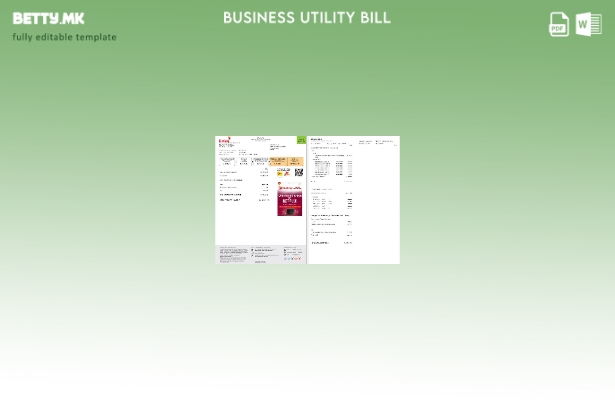This screenshot has width=615, height=400.
Task: Click the charges table on the second page
Action: point(331,165)
